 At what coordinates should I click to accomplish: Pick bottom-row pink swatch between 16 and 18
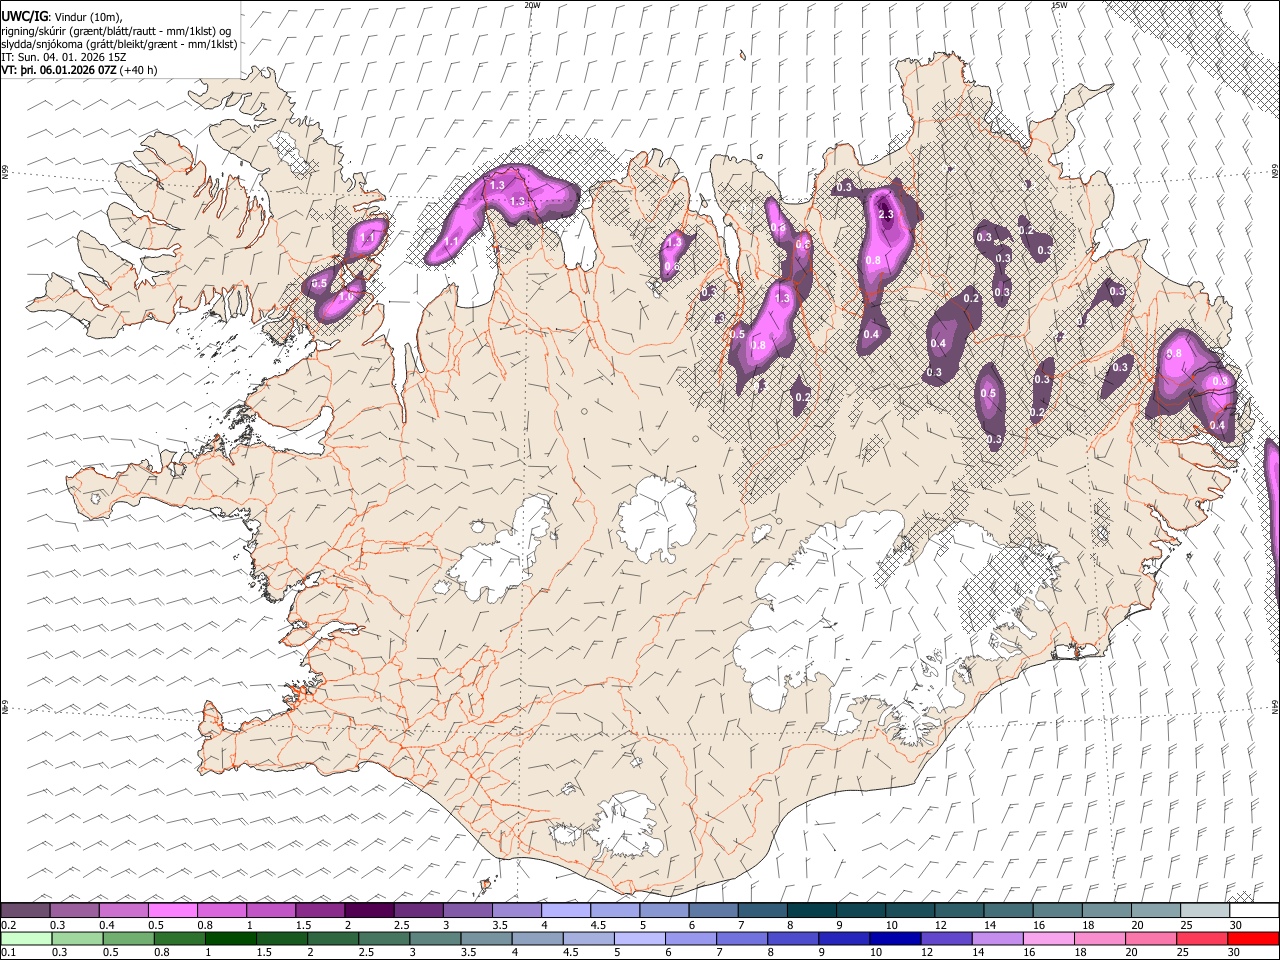pyautogui.click(x=1049, y=938)
